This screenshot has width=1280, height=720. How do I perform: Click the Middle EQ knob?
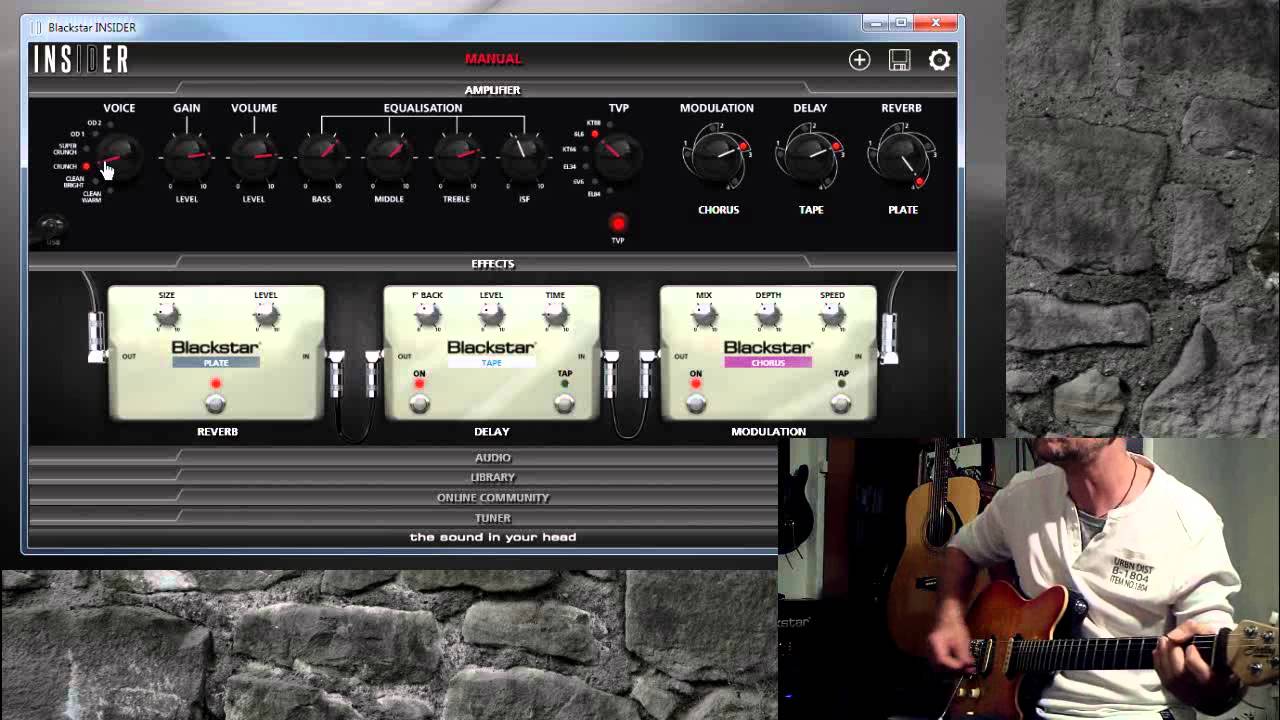[389, 157]
